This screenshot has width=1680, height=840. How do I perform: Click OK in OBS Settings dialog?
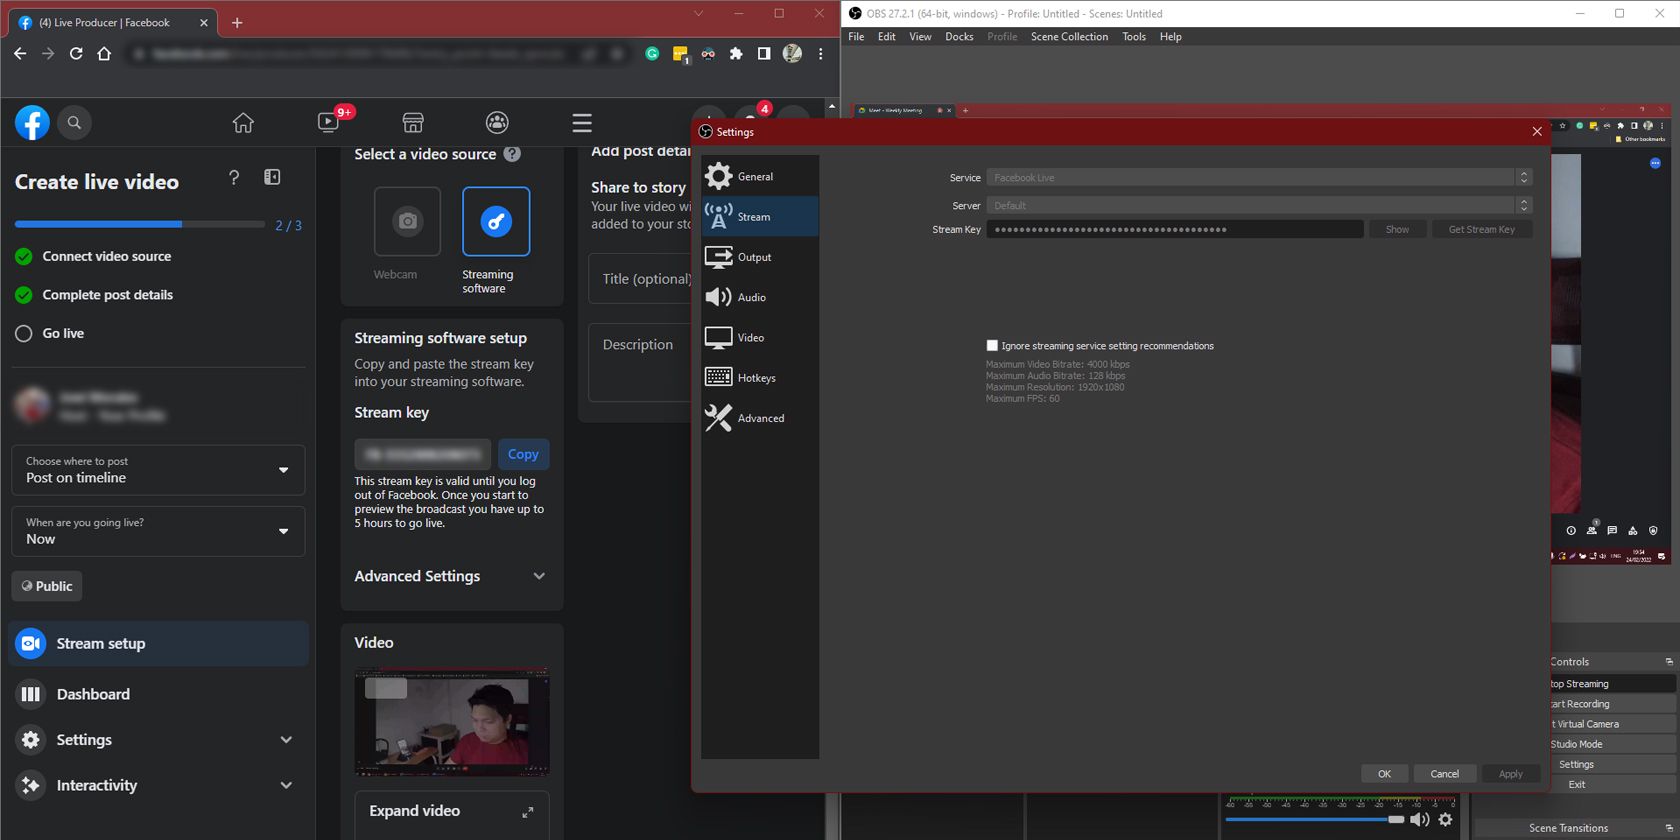click(x=1384, y=774)
